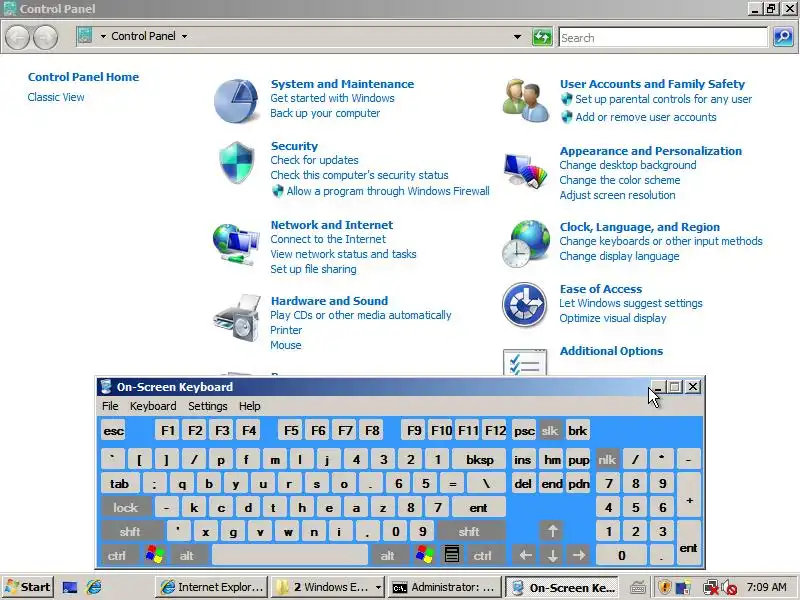Image resolution: width=800 pixels, height=600 pixels.
Task: Click the Control Panel Search input field
Action: (663, 37)
